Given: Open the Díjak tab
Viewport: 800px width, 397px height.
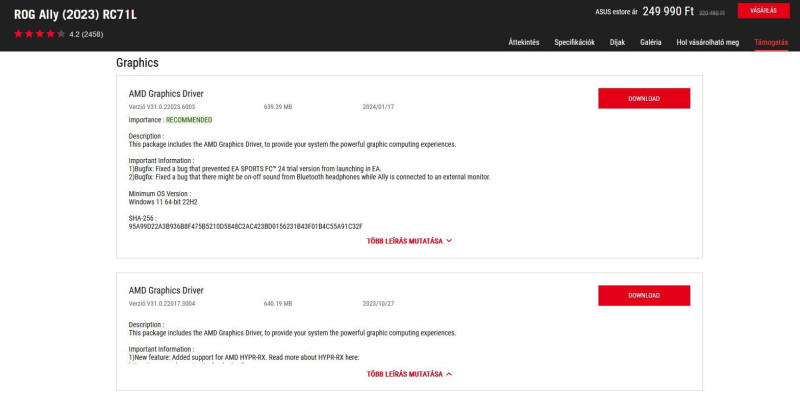Looking at the screenshot, I should [617, 42].
